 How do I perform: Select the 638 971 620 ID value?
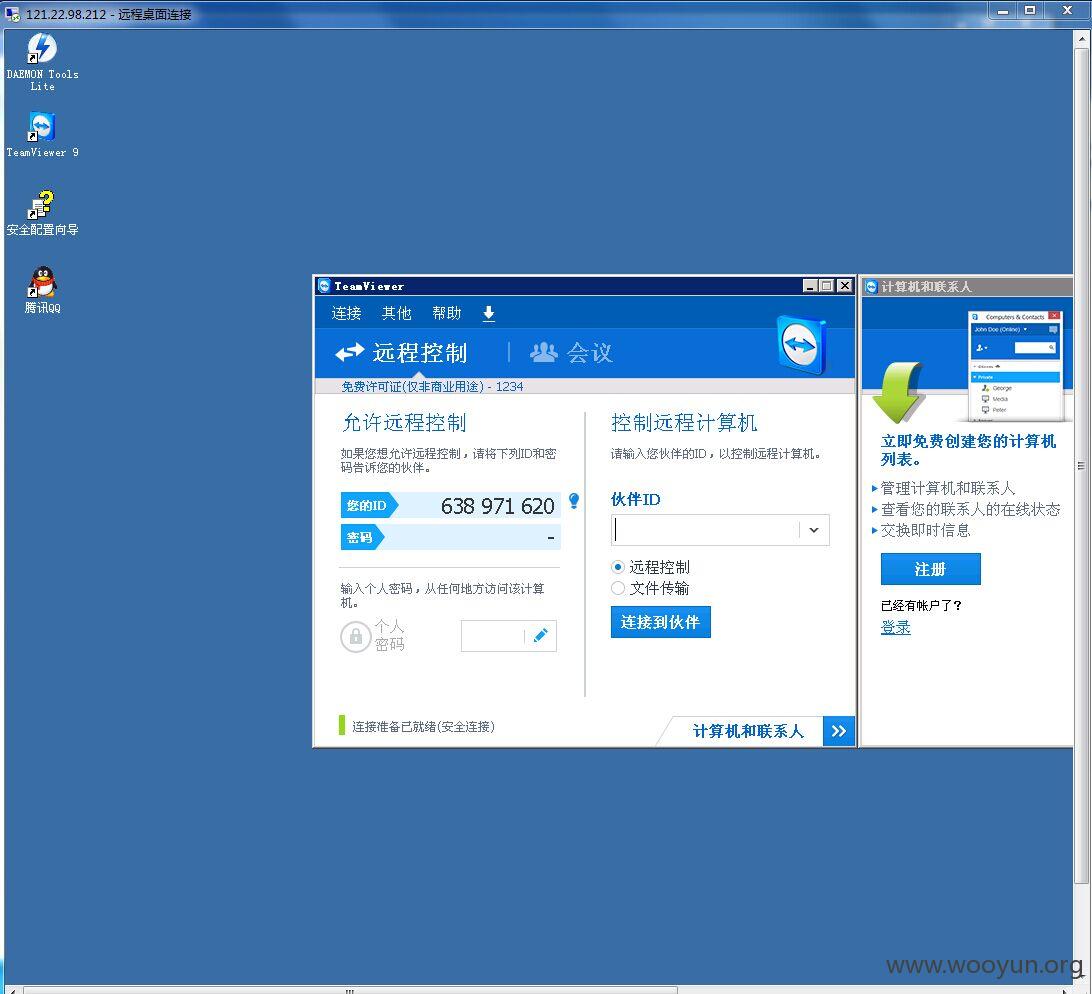(497, 506)
